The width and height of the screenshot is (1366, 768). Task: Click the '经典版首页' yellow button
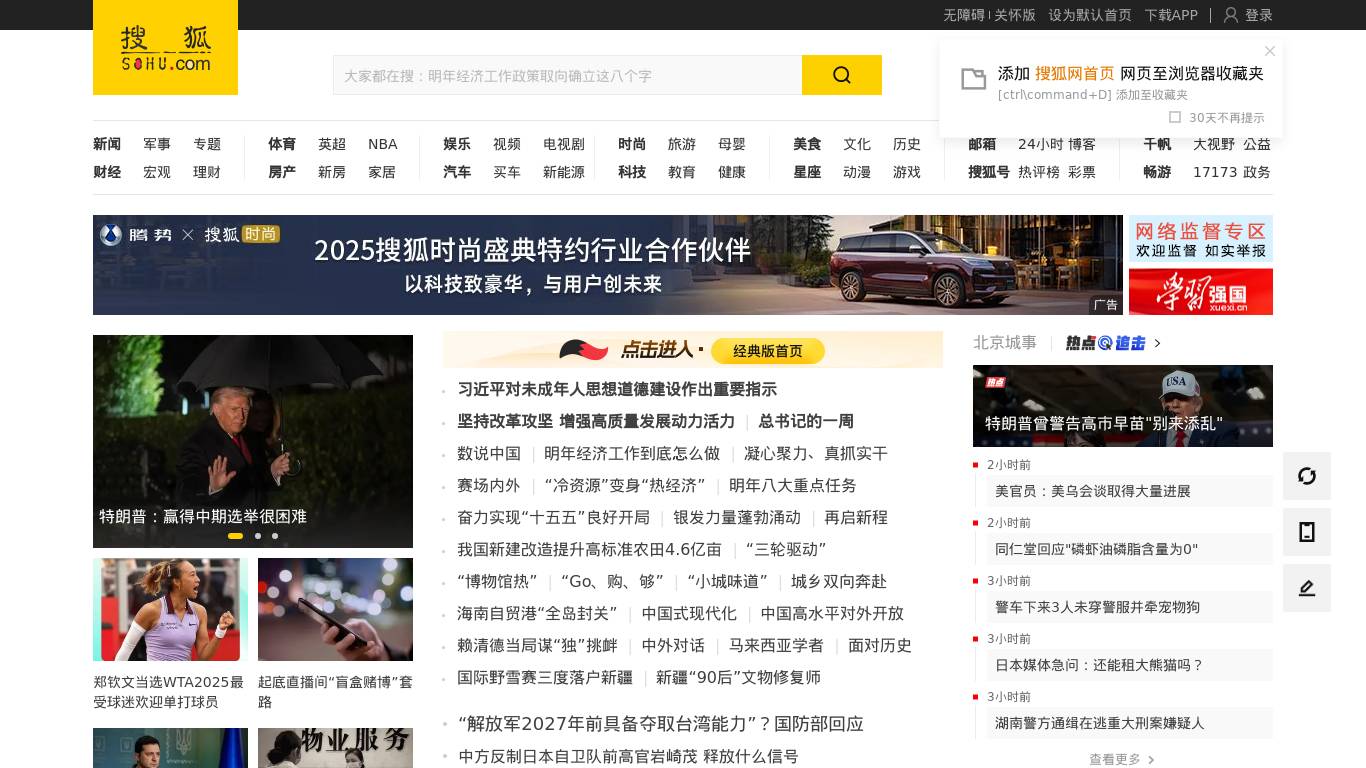tap(767, 351)
